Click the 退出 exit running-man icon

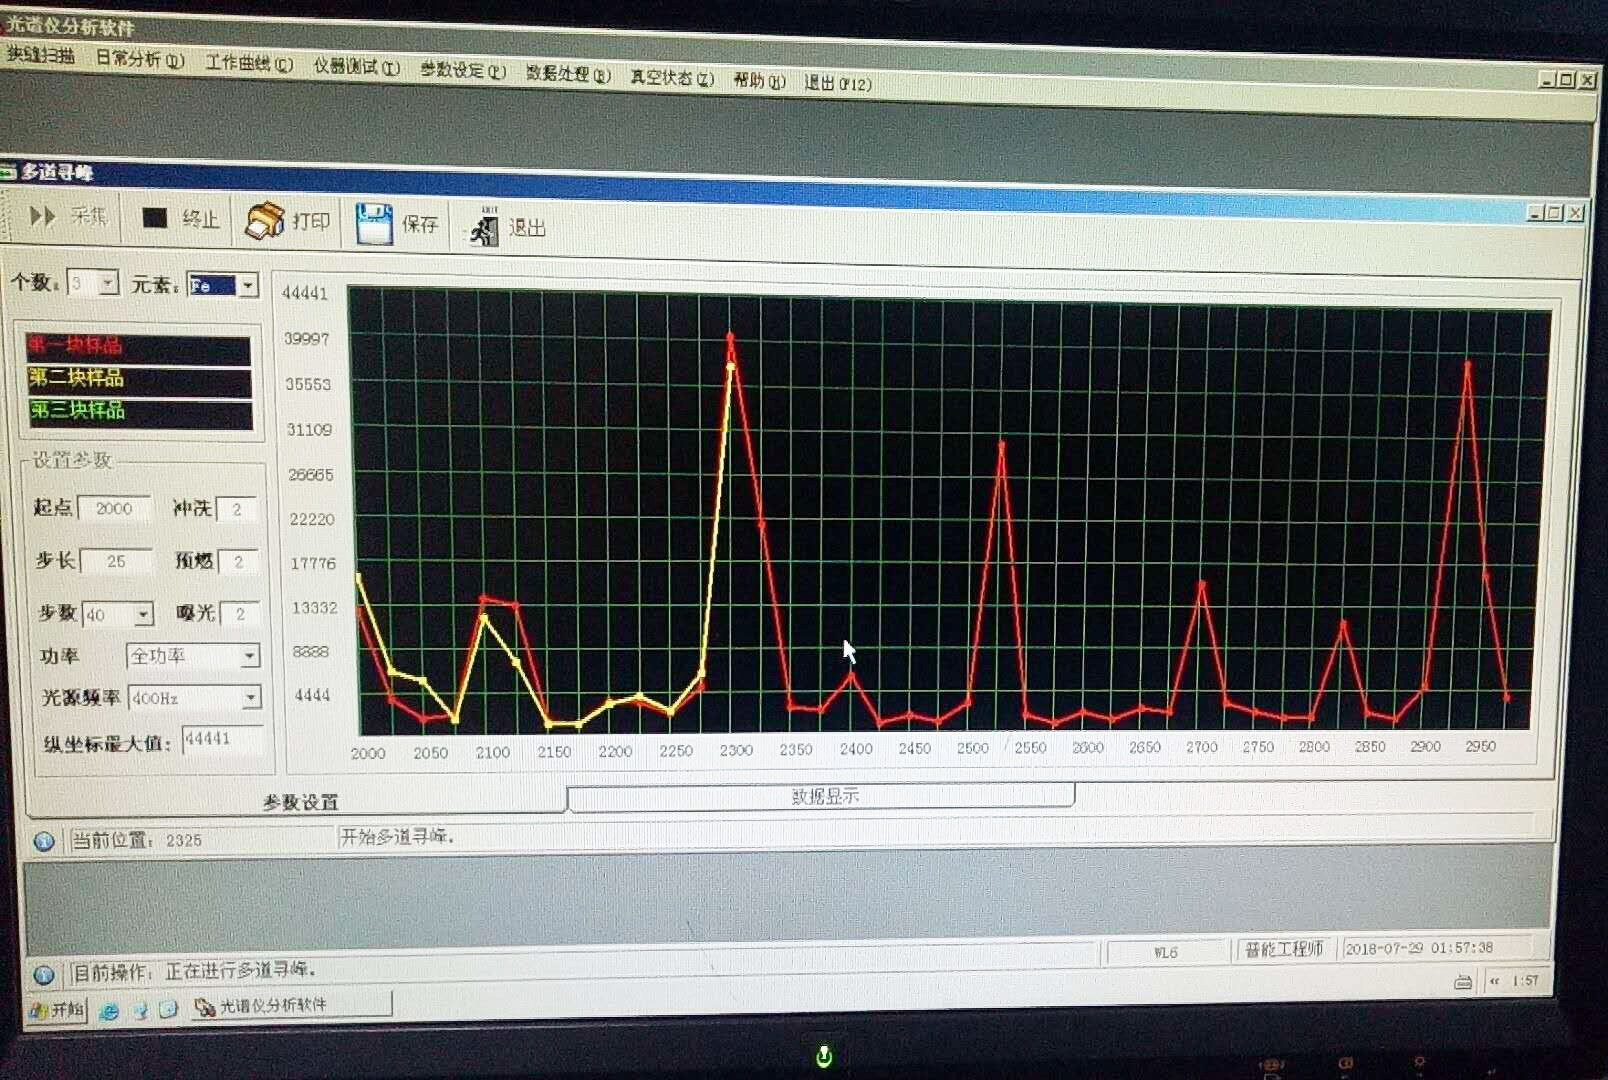484,228
